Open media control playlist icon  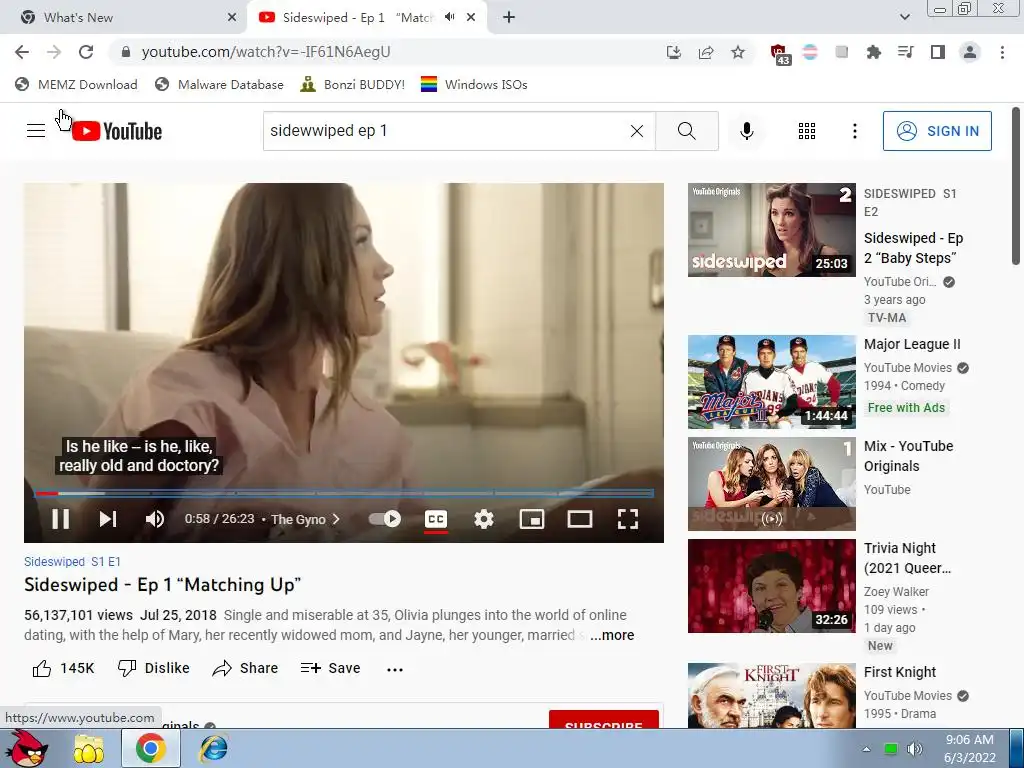tap(905, 52)
